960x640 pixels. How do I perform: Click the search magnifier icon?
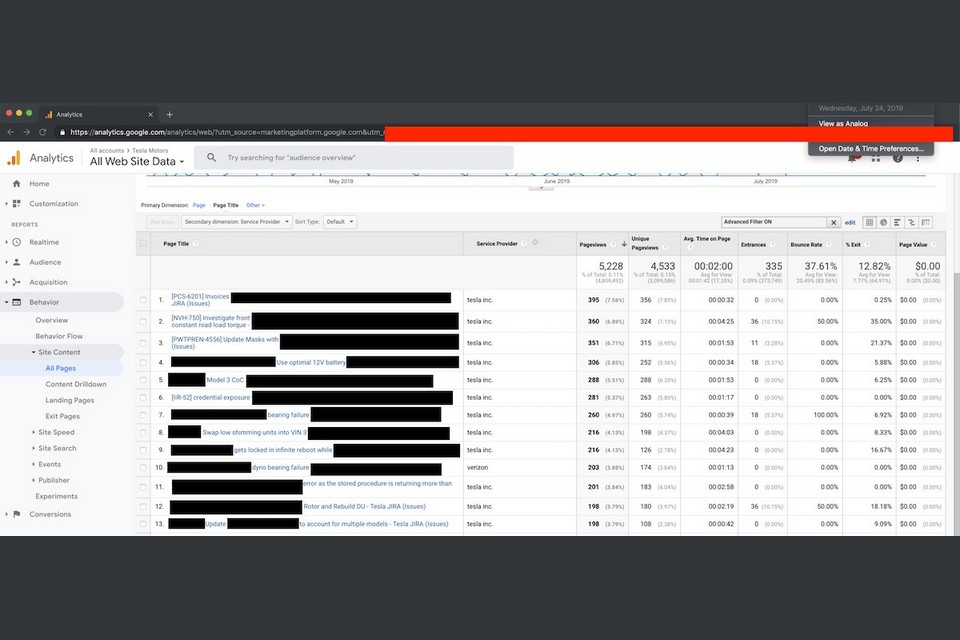point(211,157)
